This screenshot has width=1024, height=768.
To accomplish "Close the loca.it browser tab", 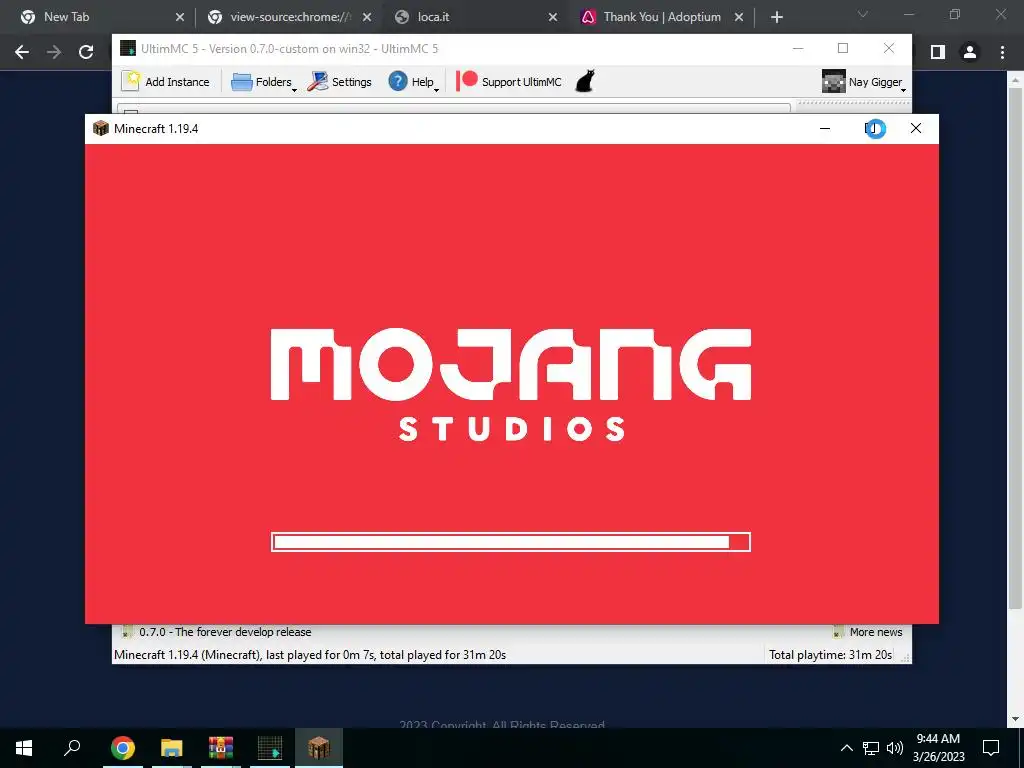I will pos(553,17).
